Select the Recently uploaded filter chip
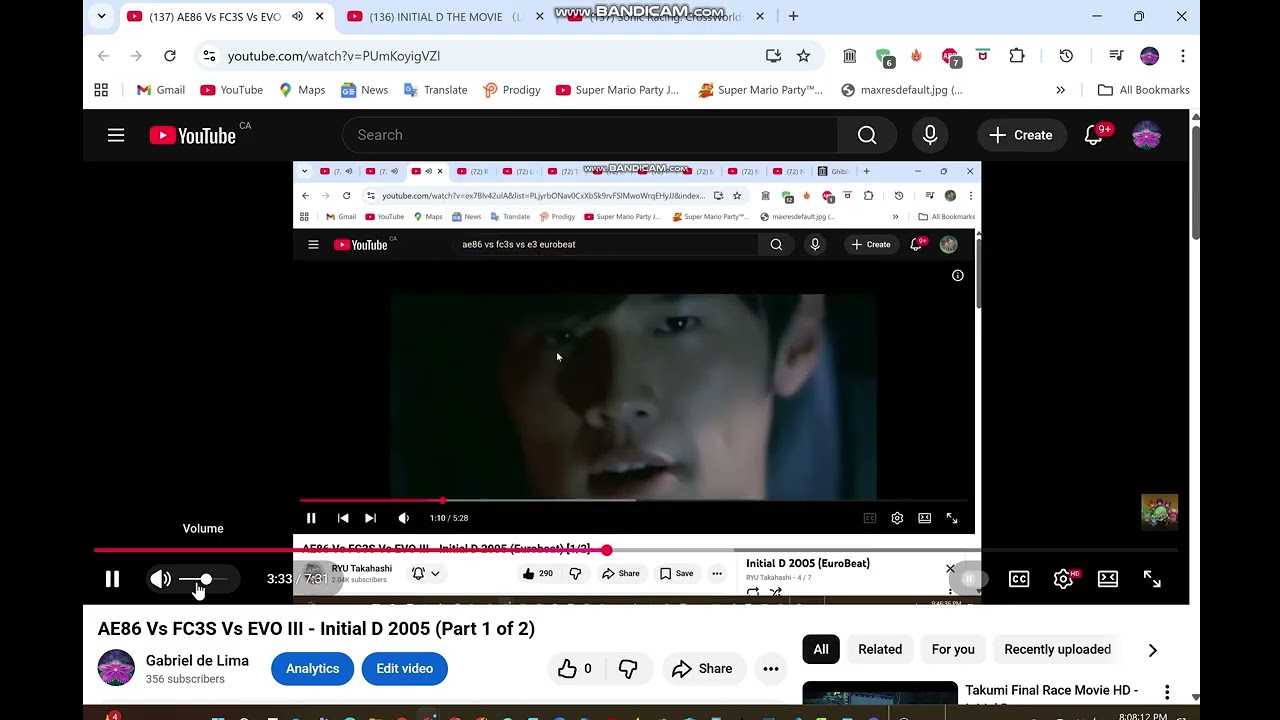1280x720 pixels. coord(1057,650)
